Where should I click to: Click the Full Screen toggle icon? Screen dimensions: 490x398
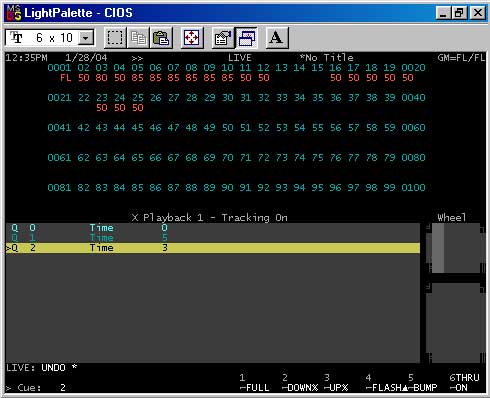192,38
